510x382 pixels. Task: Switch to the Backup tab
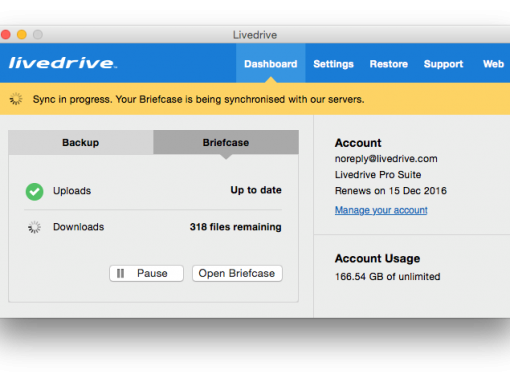tap(81, 142)
